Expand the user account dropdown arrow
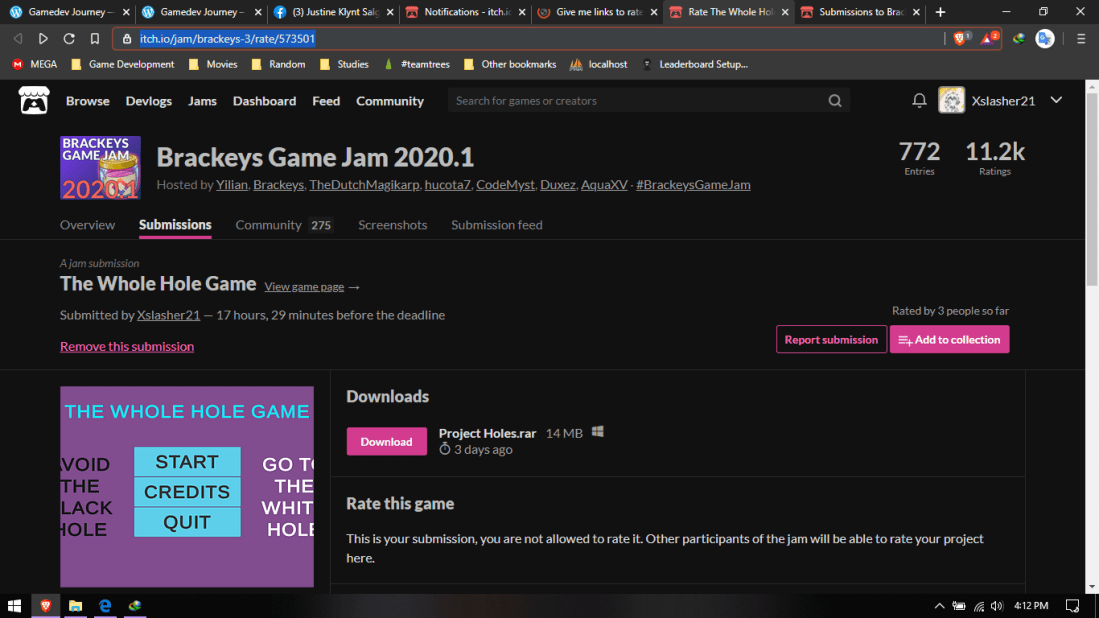Viewport: 1099px width, 618px height. coord(1056,101)
